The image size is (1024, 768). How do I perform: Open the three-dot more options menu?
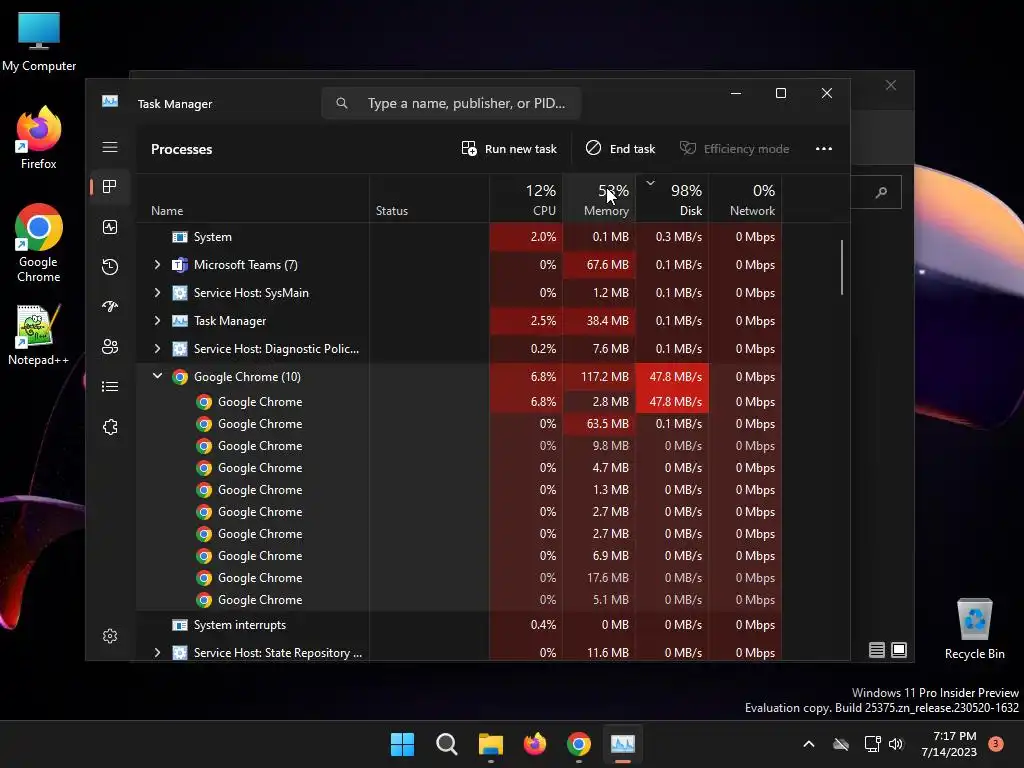point(824,149)
